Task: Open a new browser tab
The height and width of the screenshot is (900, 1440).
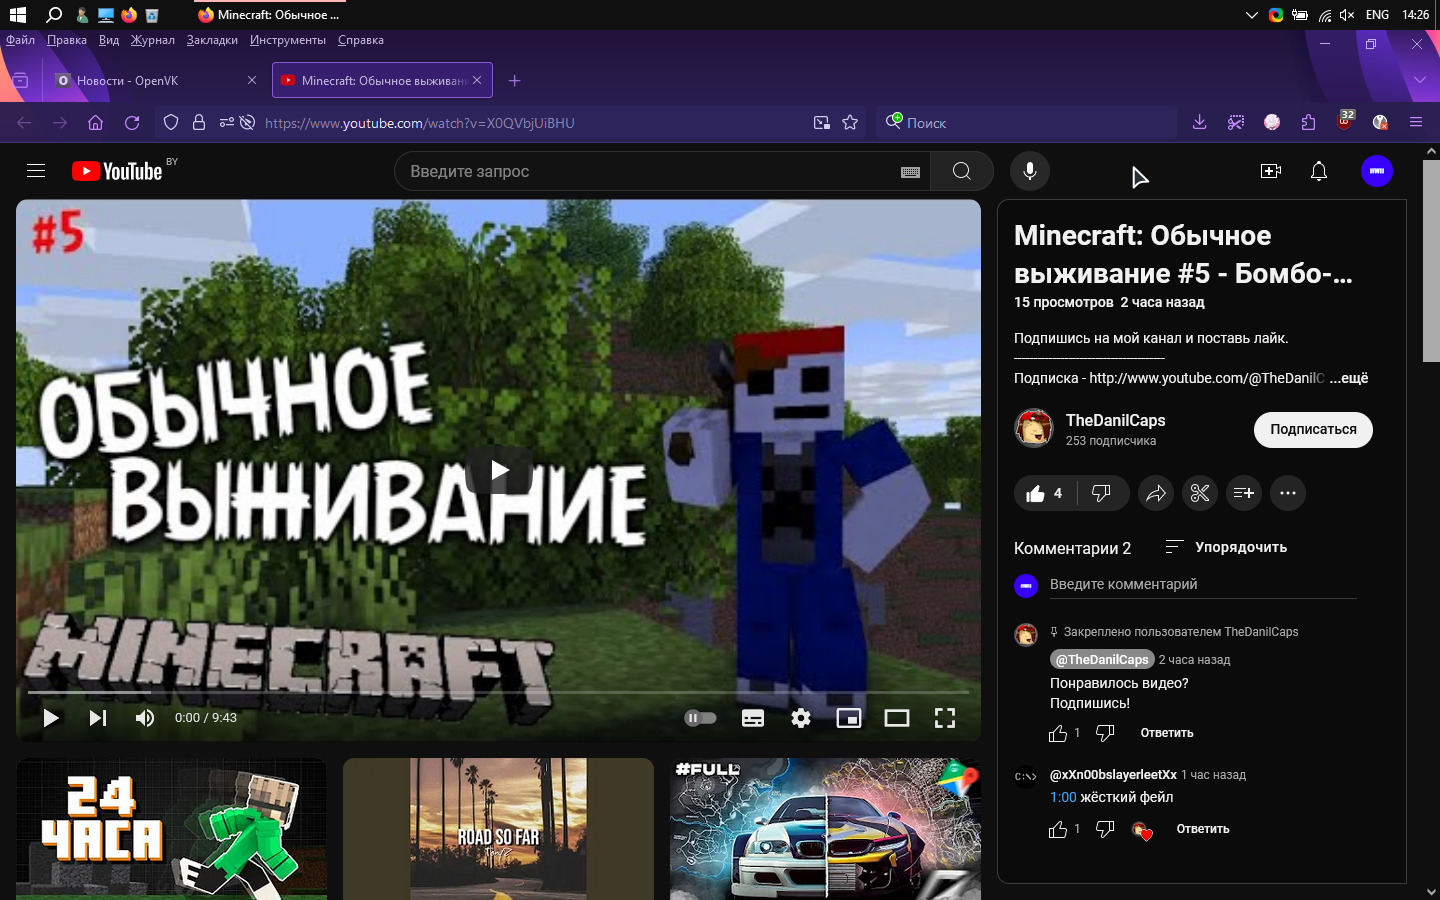Action: coord(515,80)
